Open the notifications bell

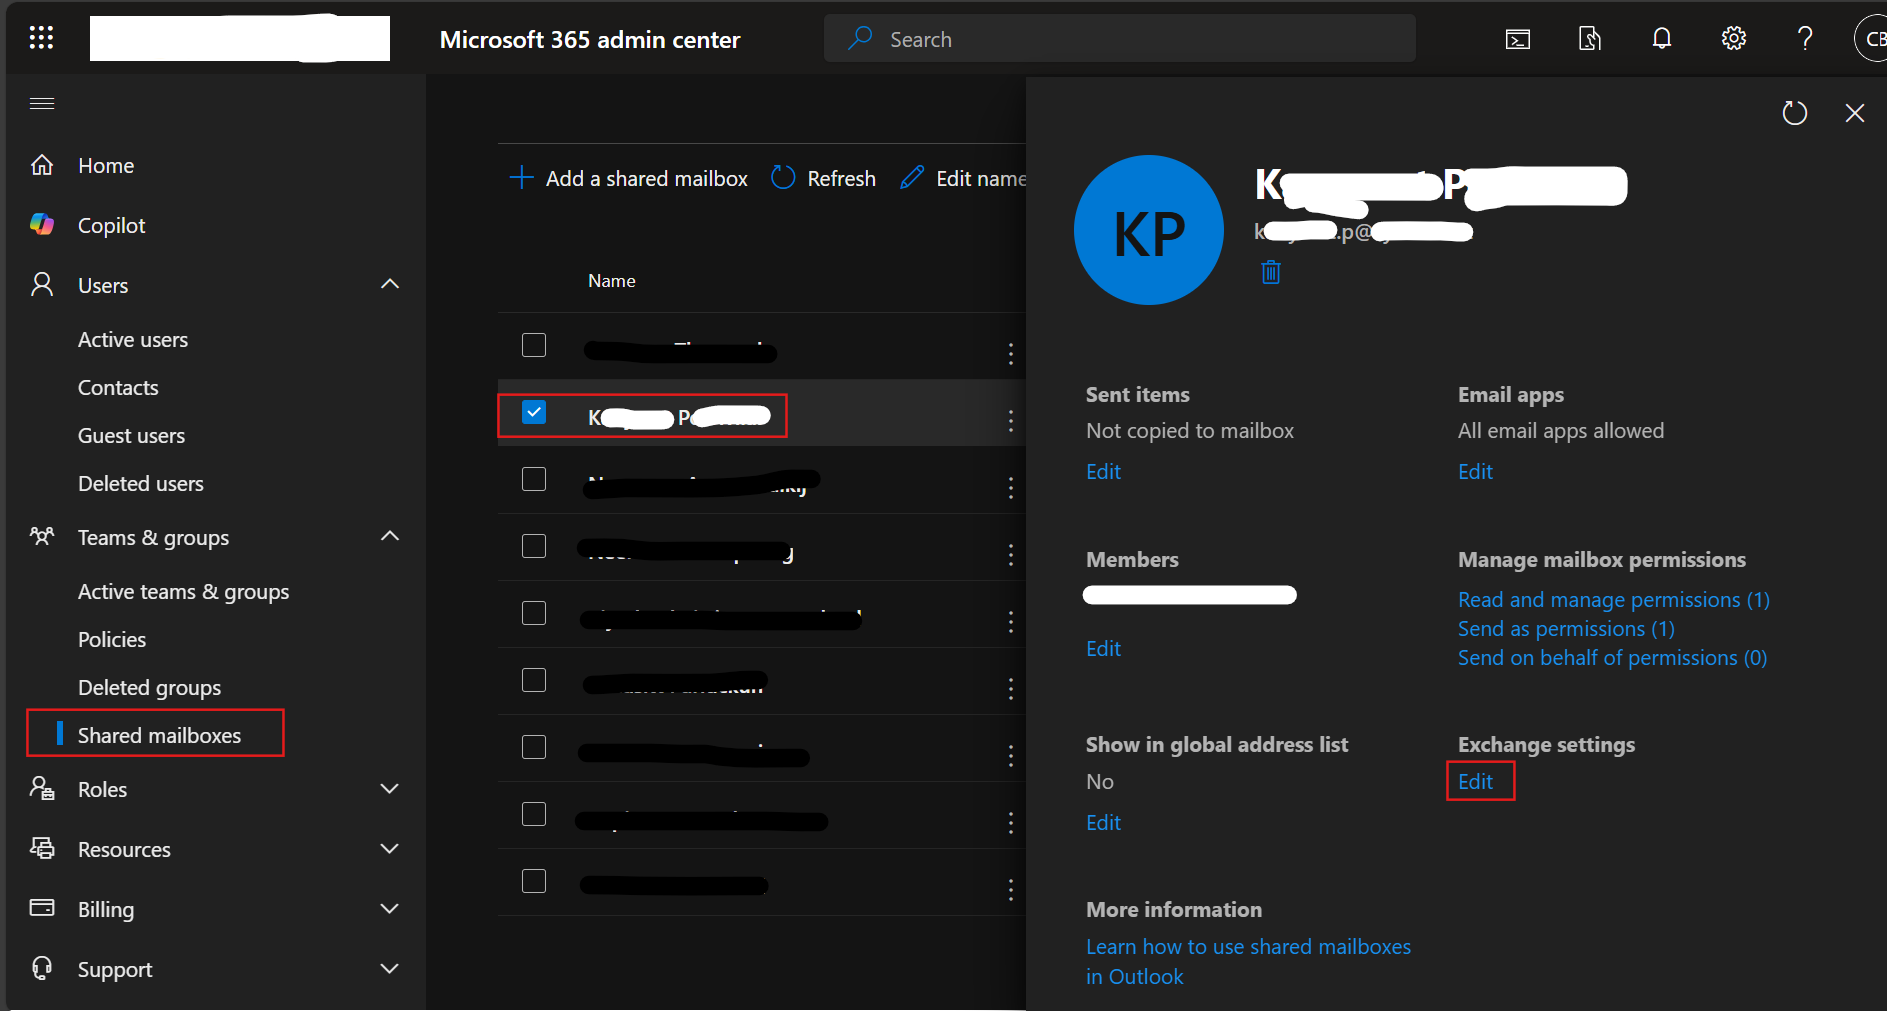tap(1661, 39)
